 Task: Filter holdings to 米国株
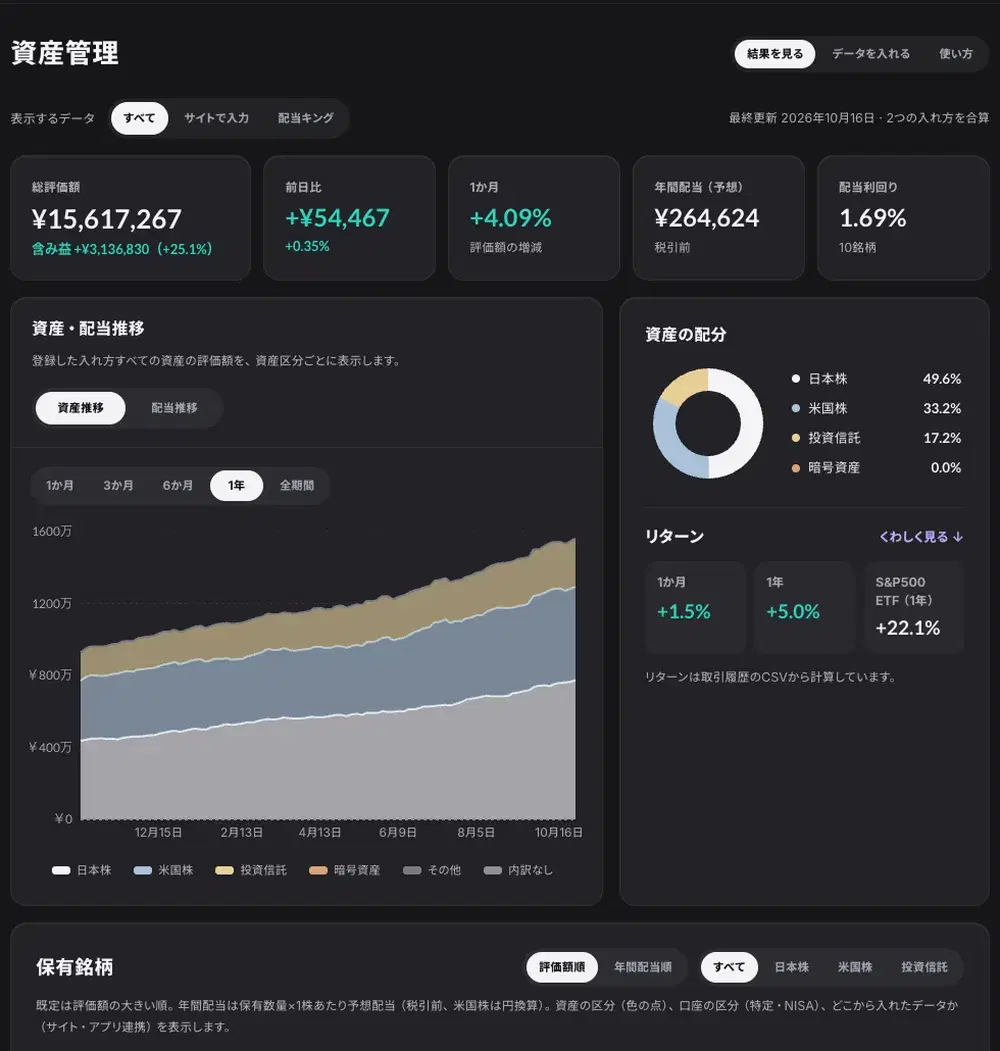tap(855, 967)
